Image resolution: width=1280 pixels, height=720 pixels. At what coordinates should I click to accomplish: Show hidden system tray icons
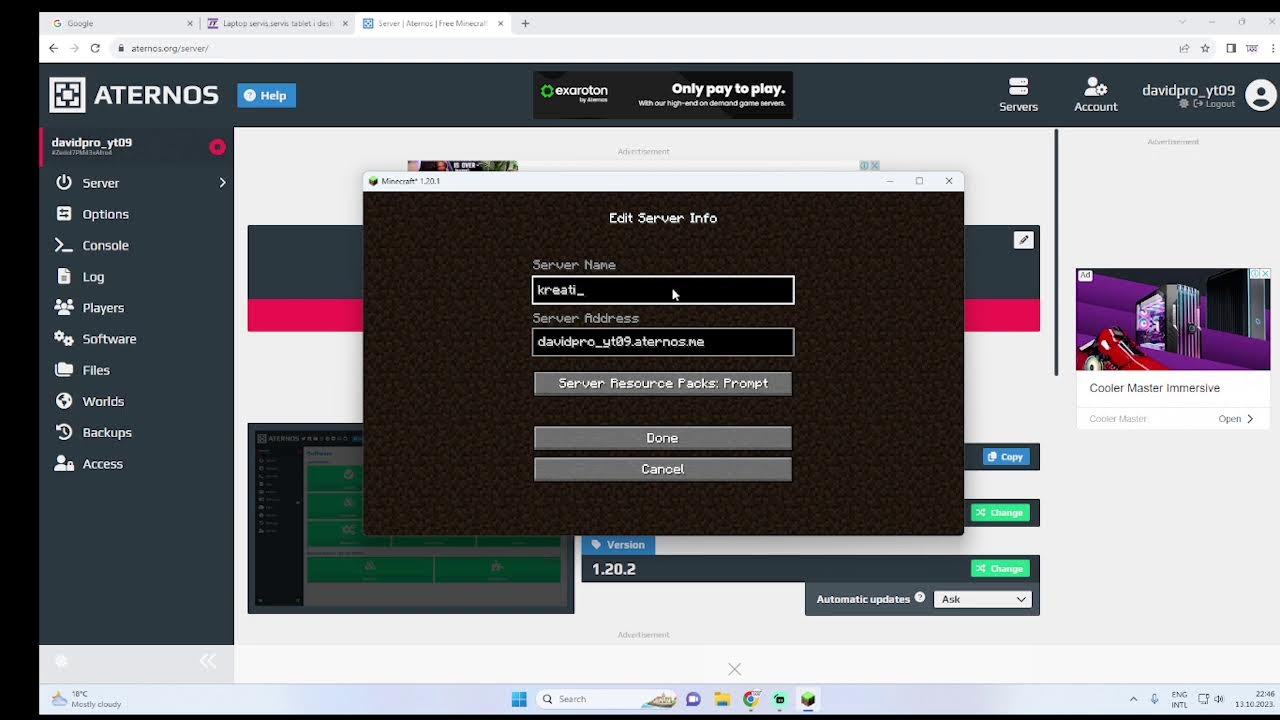[1133, 699]
